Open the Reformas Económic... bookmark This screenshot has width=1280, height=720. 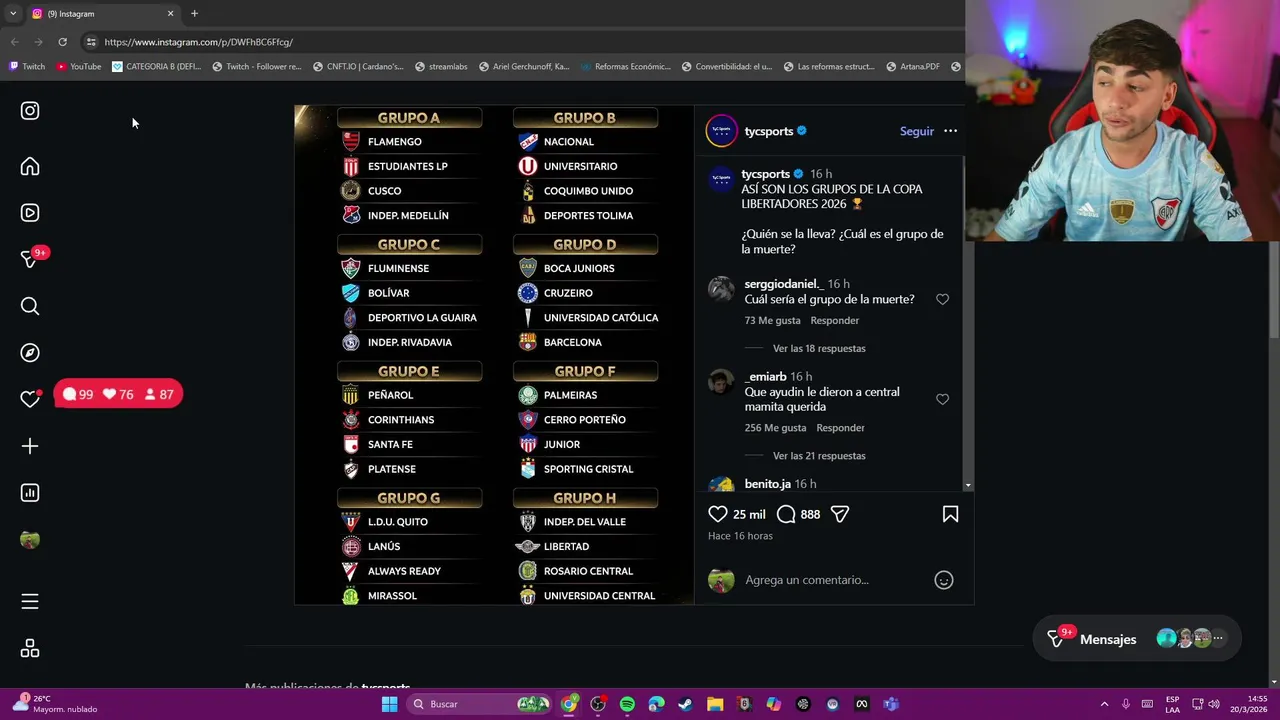[x=625, y=67]
